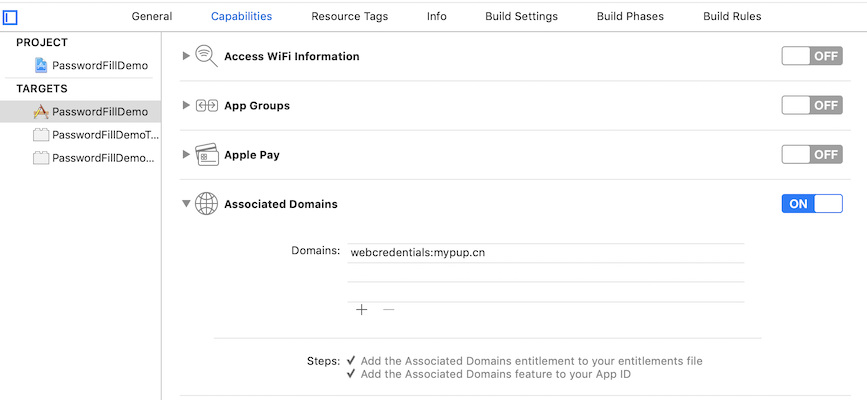Disable the Associated Domains switch
Viewport: 867px width, 400px height.
click(x=812, y=204)
